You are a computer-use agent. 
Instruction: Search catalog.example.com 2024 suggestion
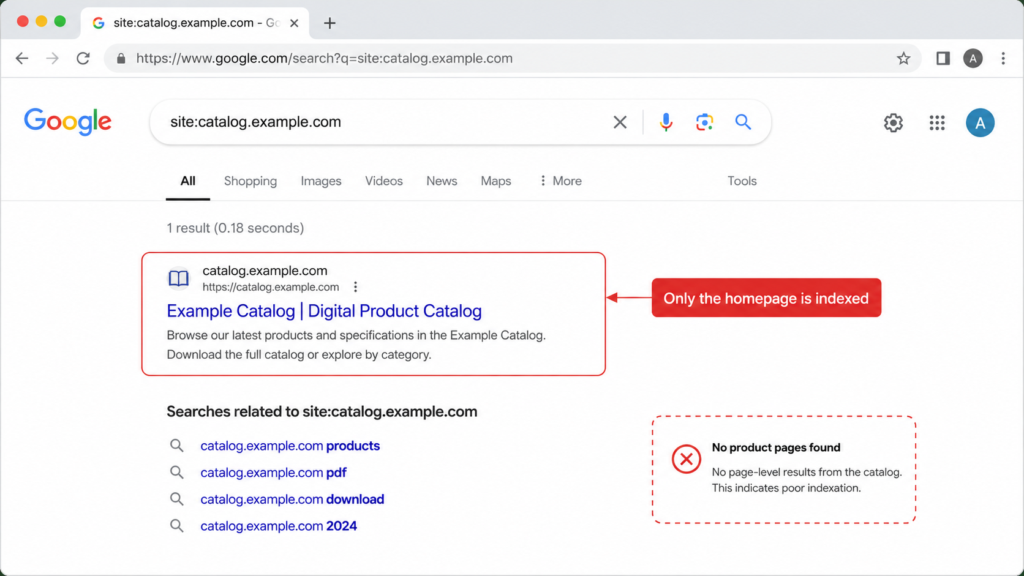[x=278, y=526]
